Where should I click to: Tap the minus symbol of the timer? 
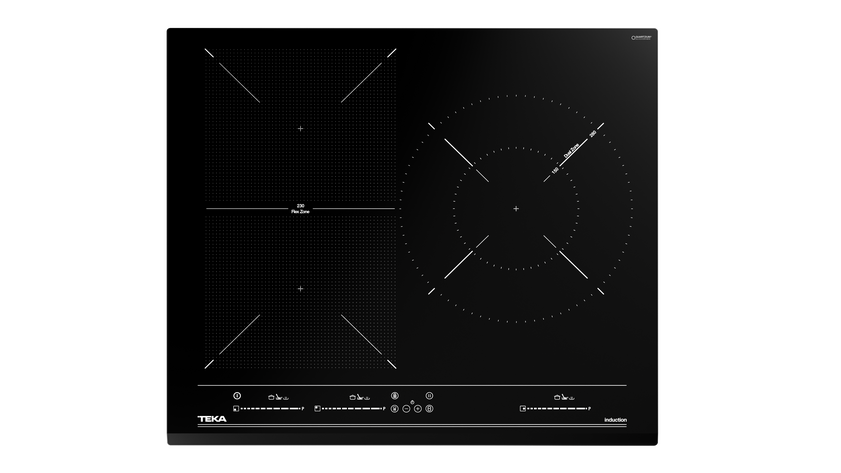coord(406,409)
